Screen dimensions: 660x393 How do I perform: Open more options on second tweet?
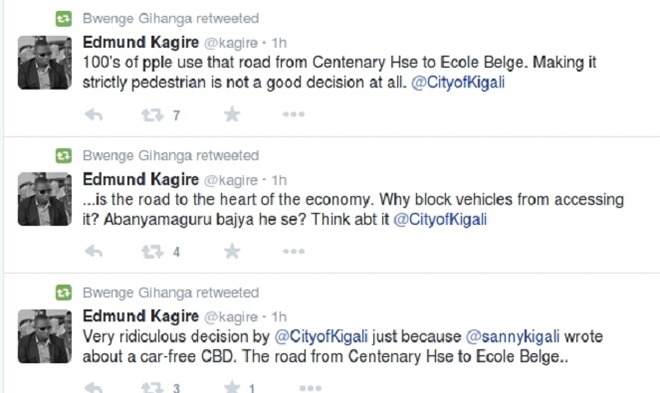(x=293, y=251)
